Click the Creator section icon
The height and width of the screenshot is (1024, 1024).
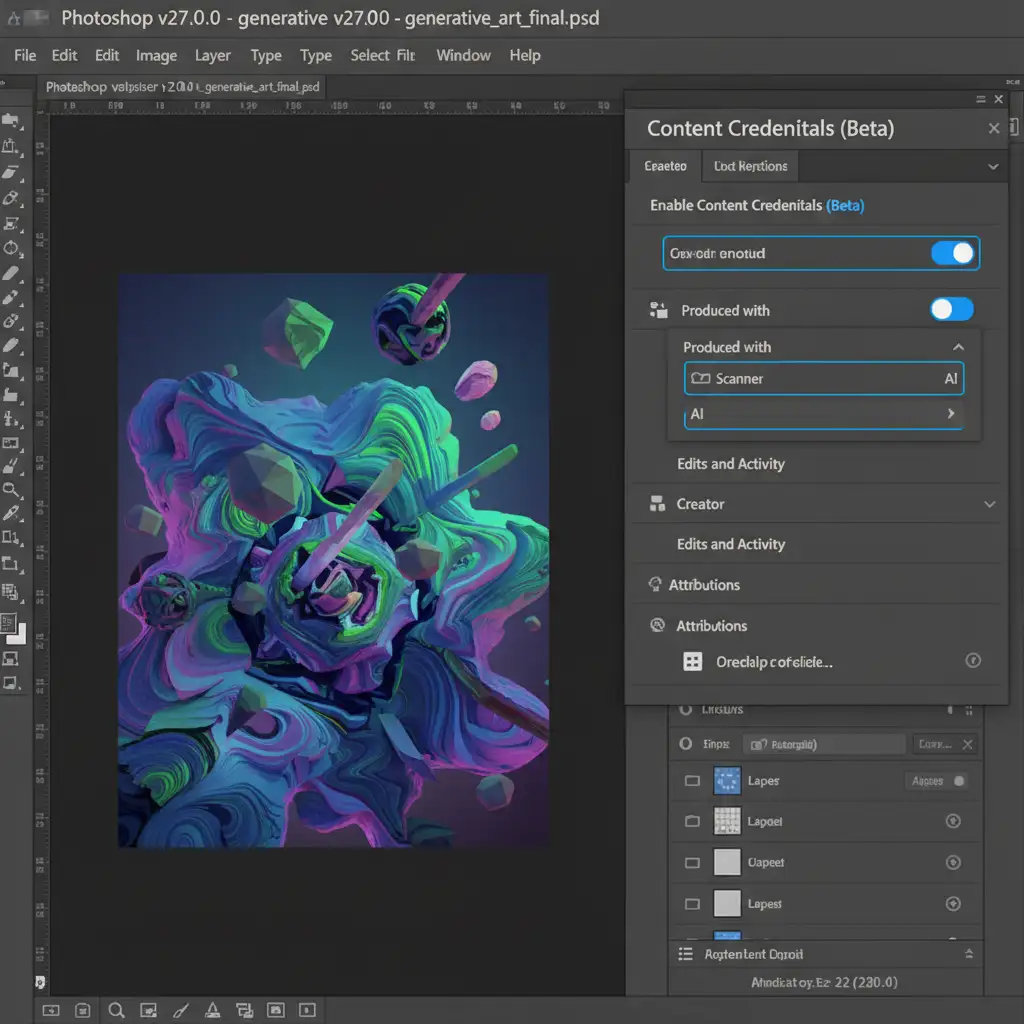point(657,504)
